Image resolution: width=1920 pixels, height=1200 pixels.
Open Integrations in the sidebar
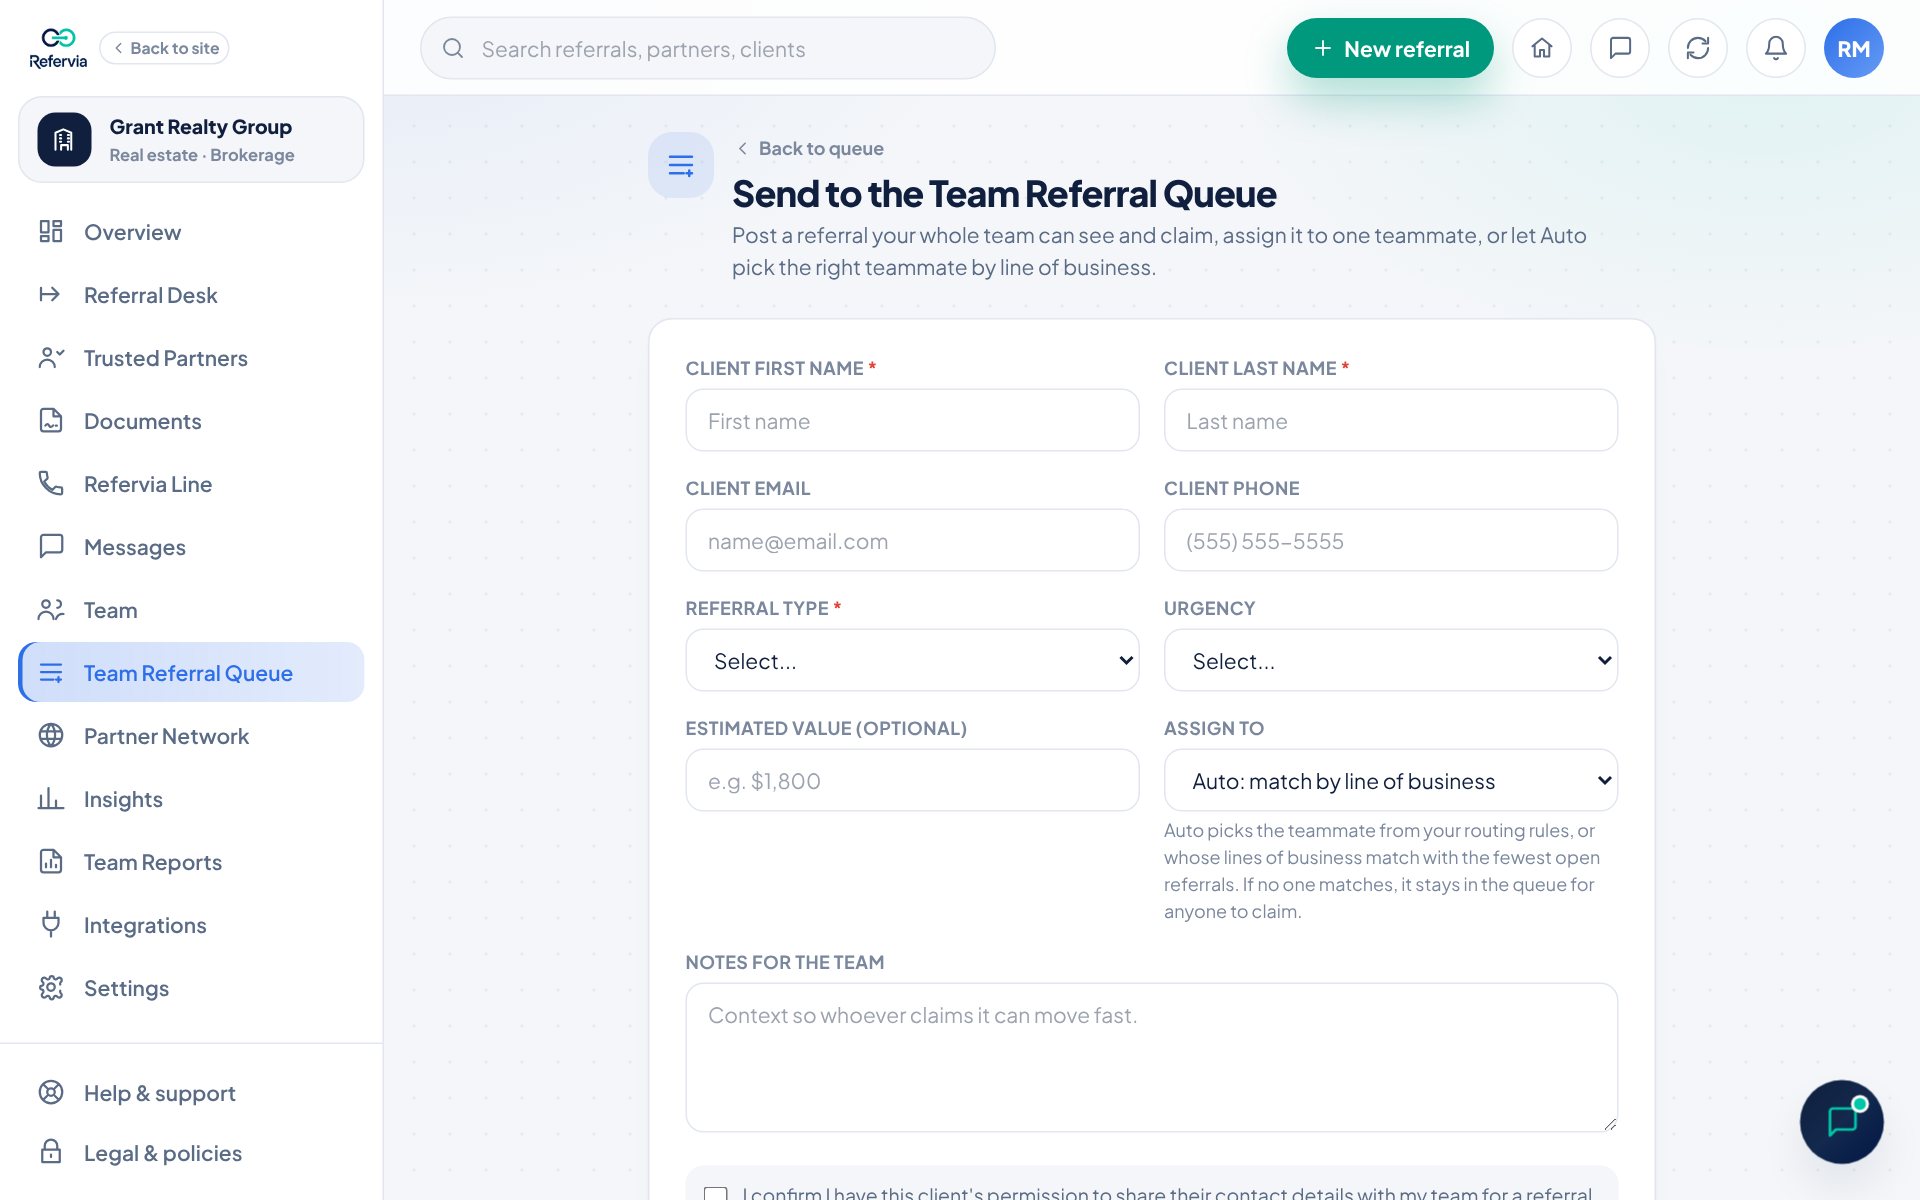191,925
